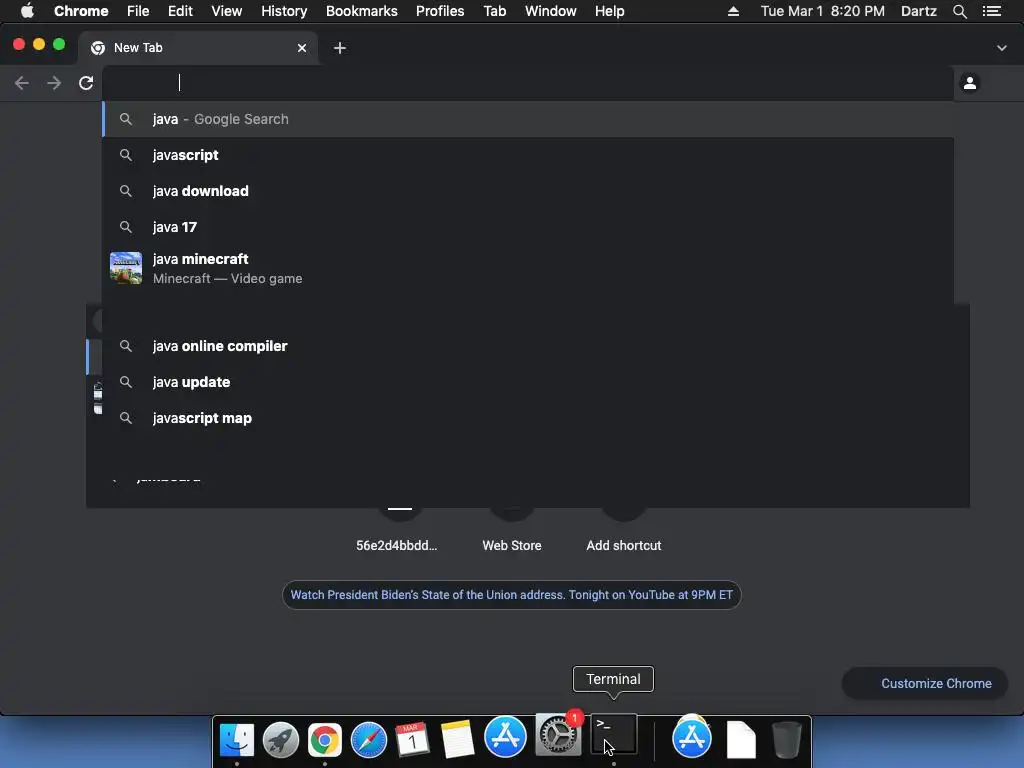
Task: Choose the "javascript" suggestion
Action: pos(528,155)
